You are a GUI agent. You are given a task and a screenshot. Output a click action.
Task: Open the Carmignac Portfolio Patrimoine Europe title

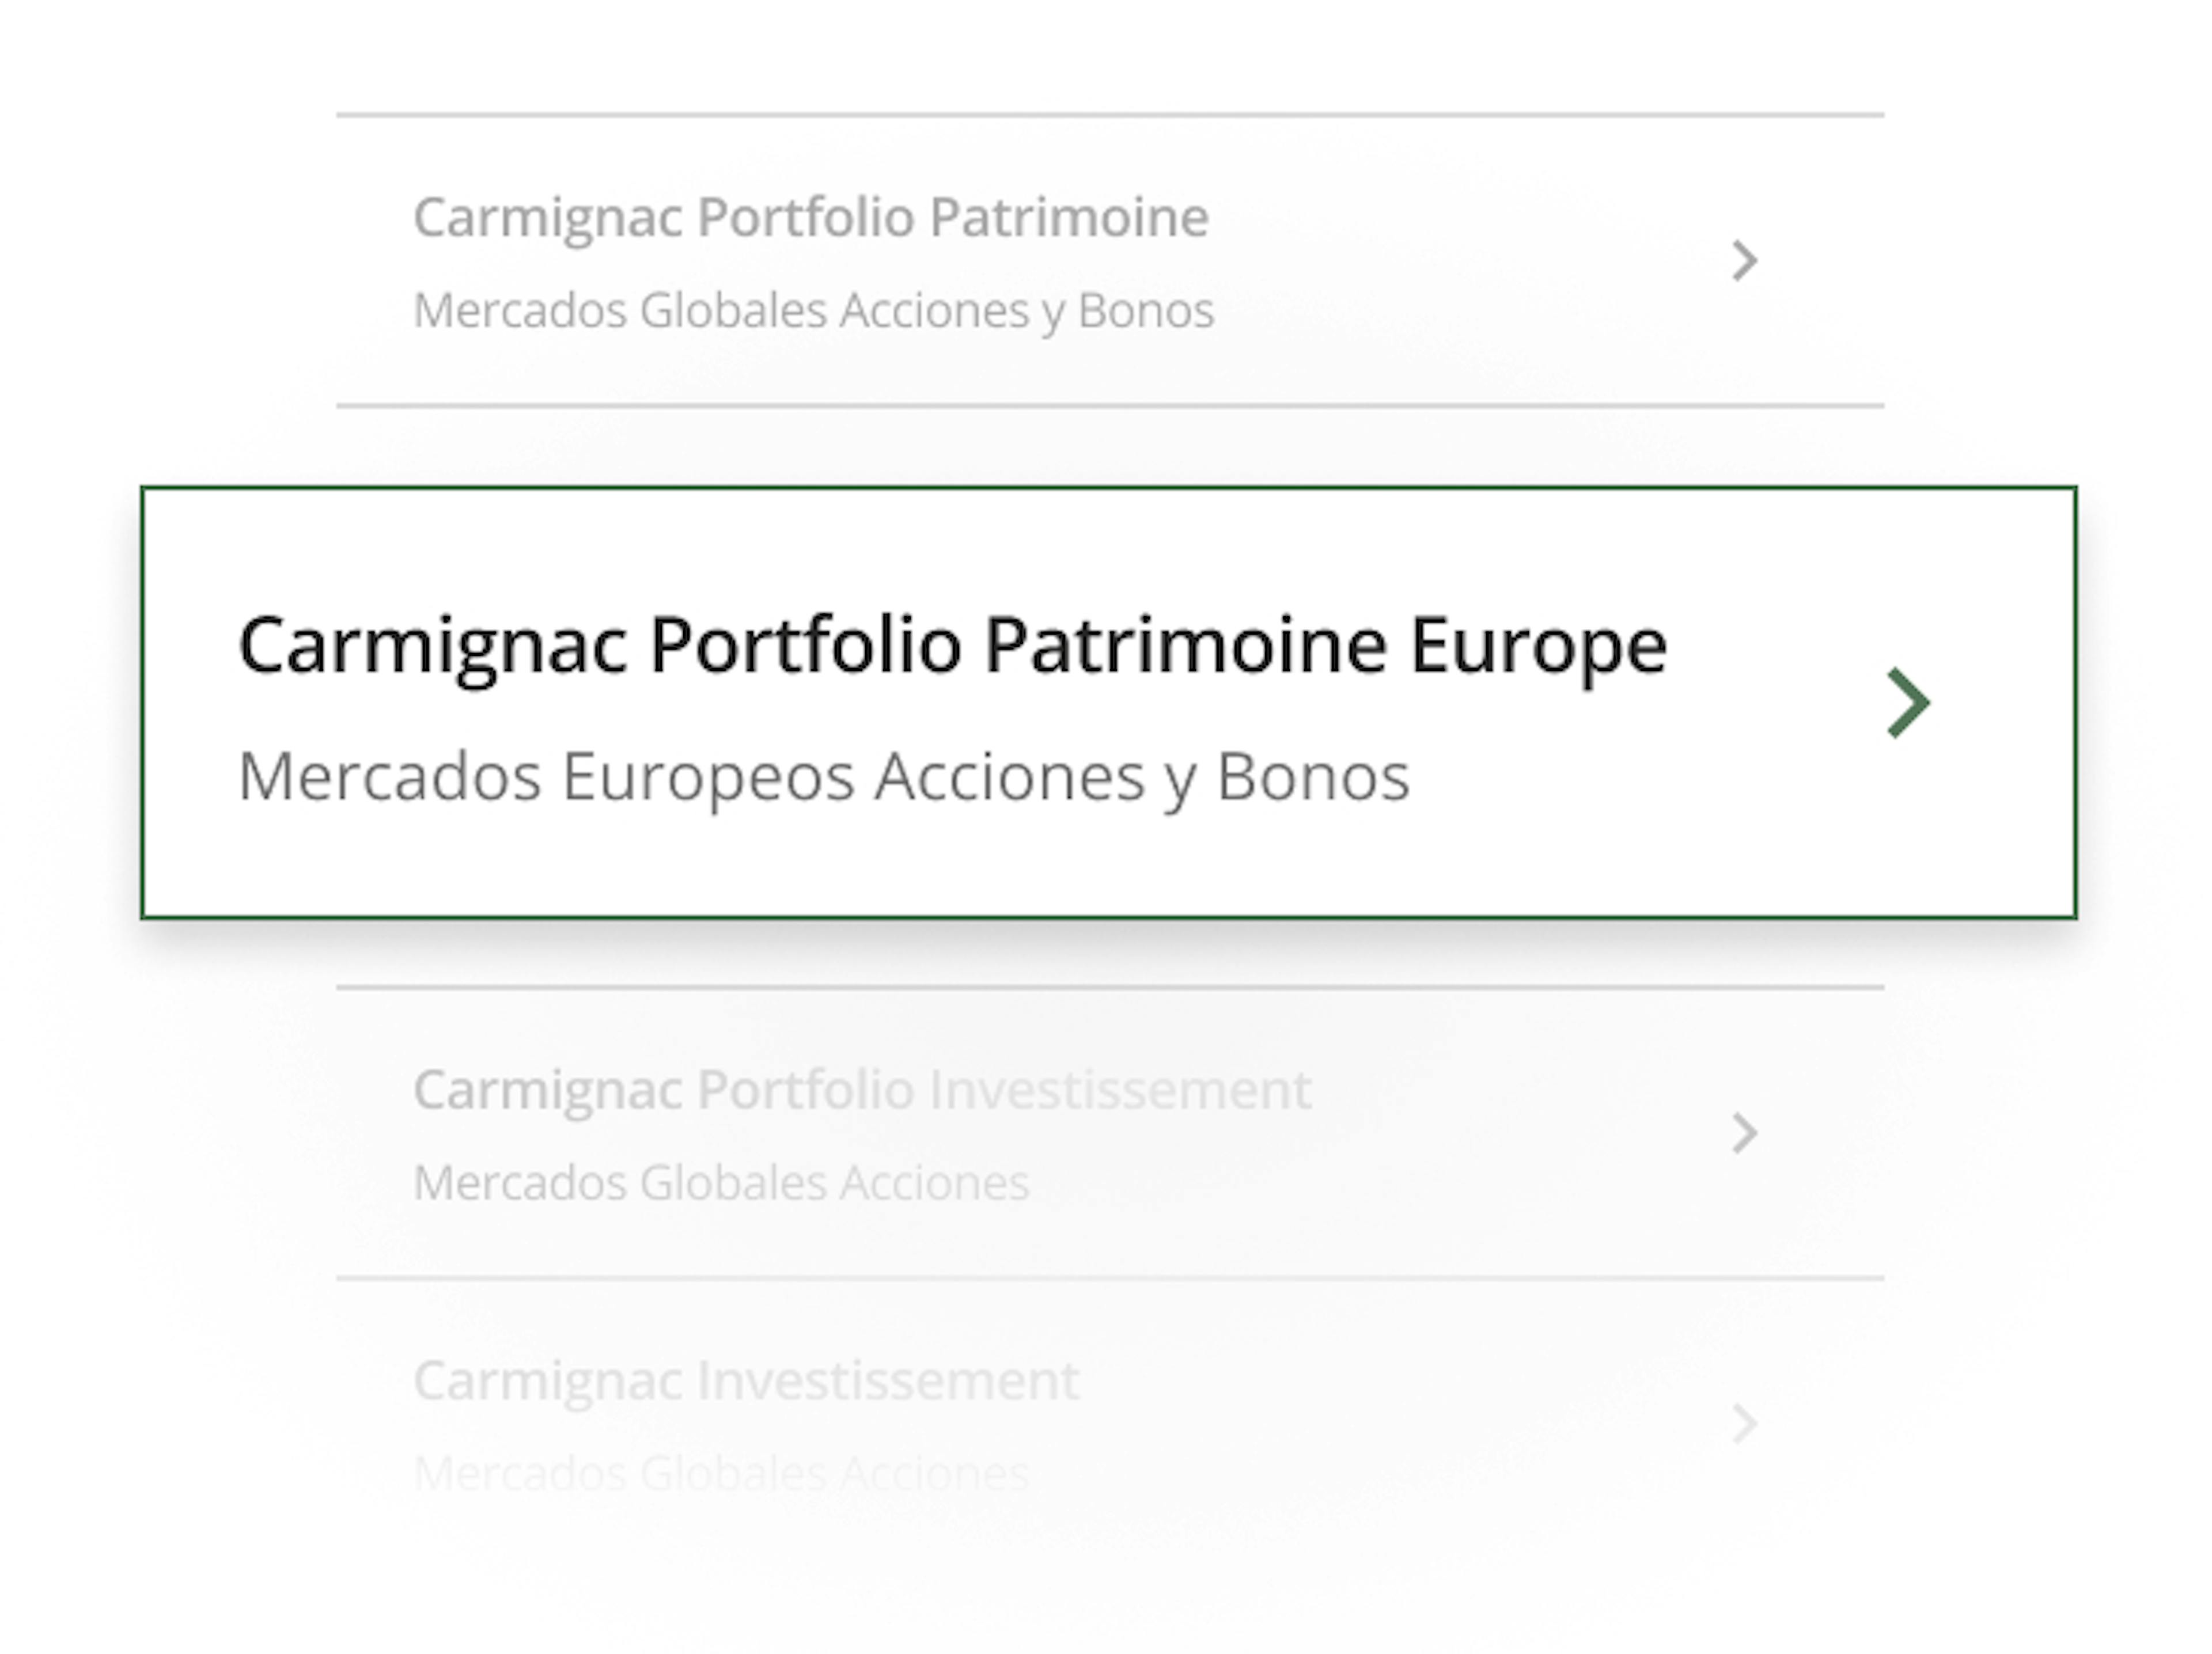951,646
